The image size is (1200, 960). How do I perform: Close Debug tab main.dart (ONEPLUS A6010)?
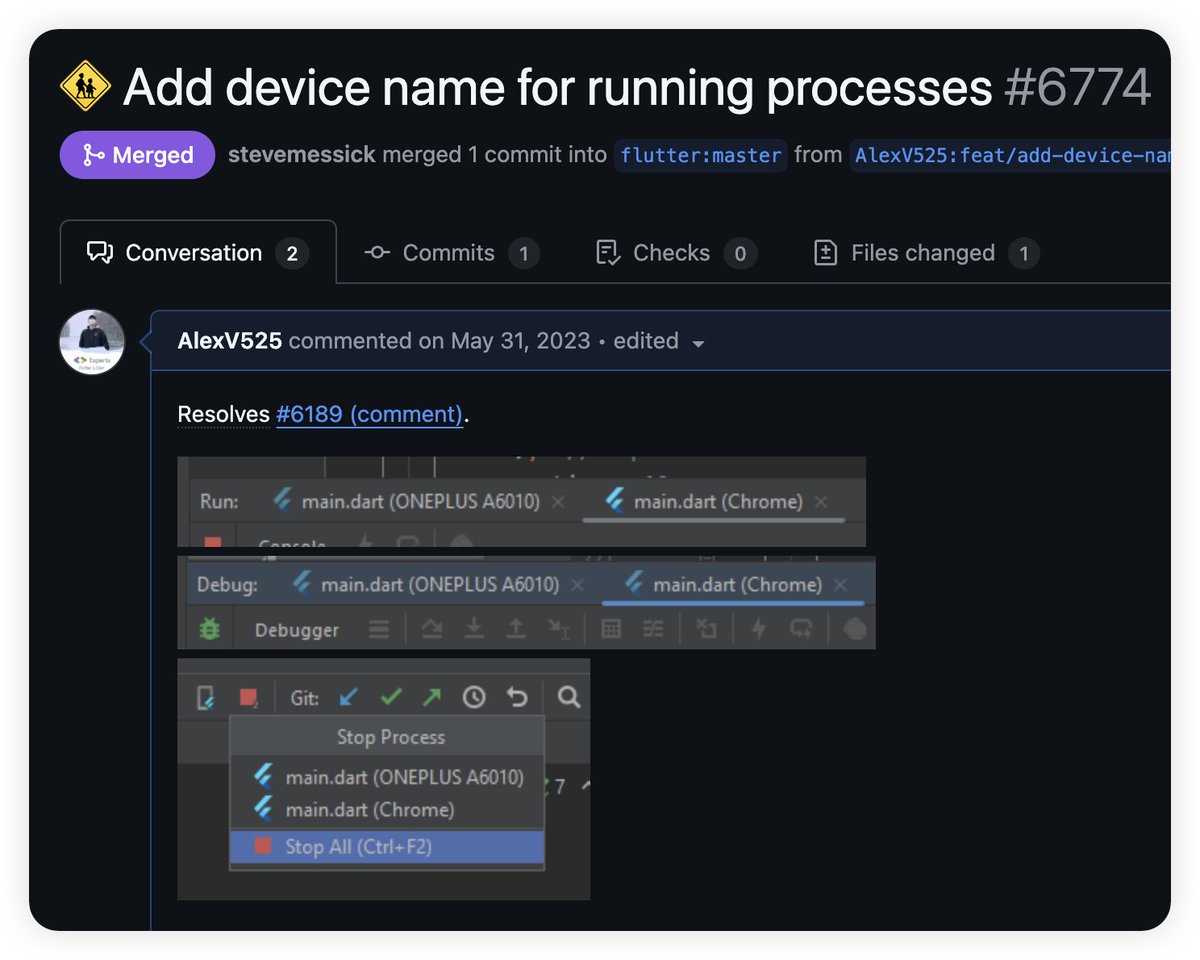(x=578, y=584)
